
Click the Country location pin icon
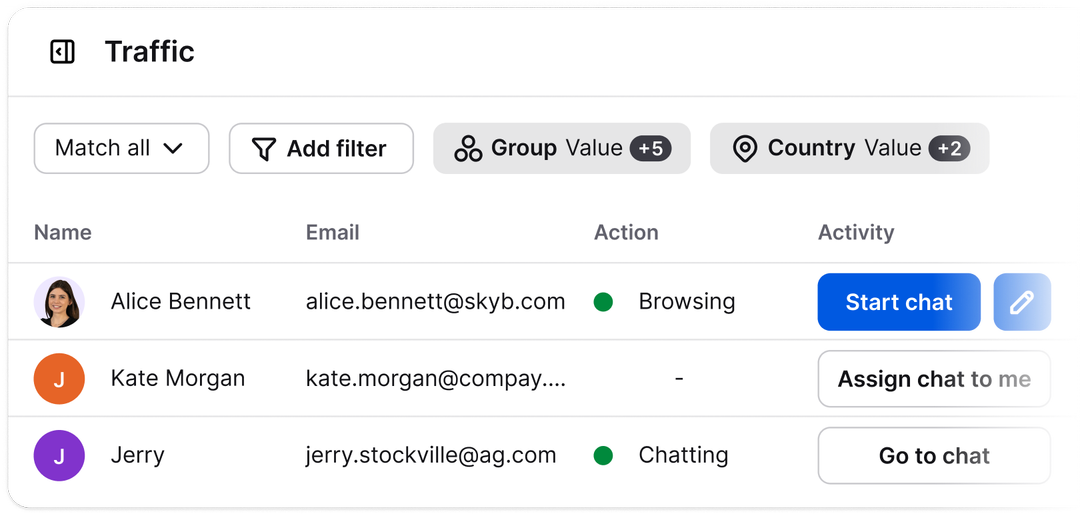coord(745,149)
